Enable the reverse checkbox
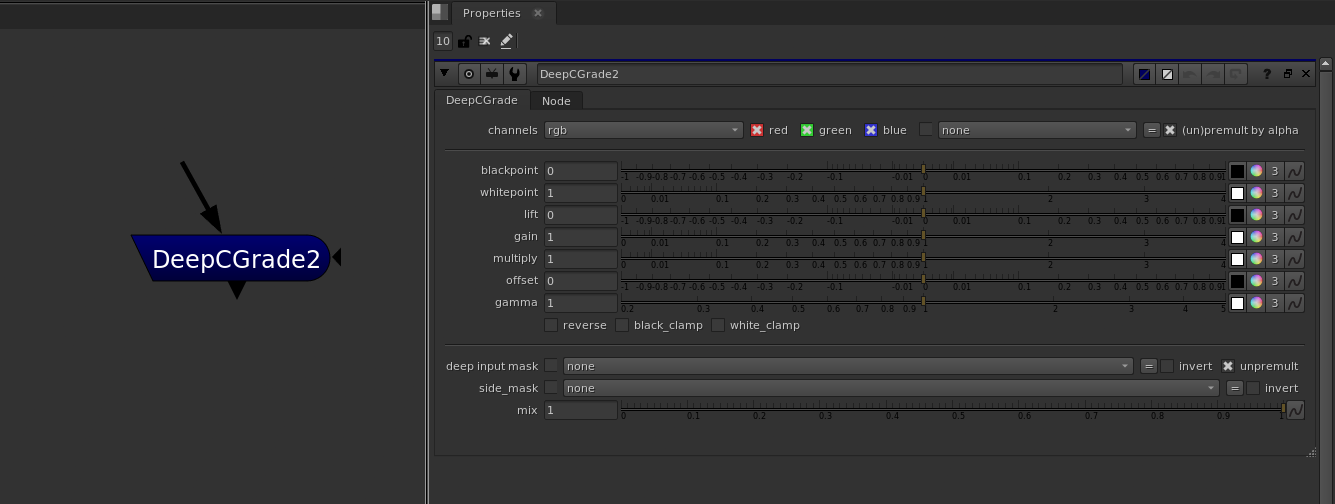The image size is (1335, 504). pos(551,325)
